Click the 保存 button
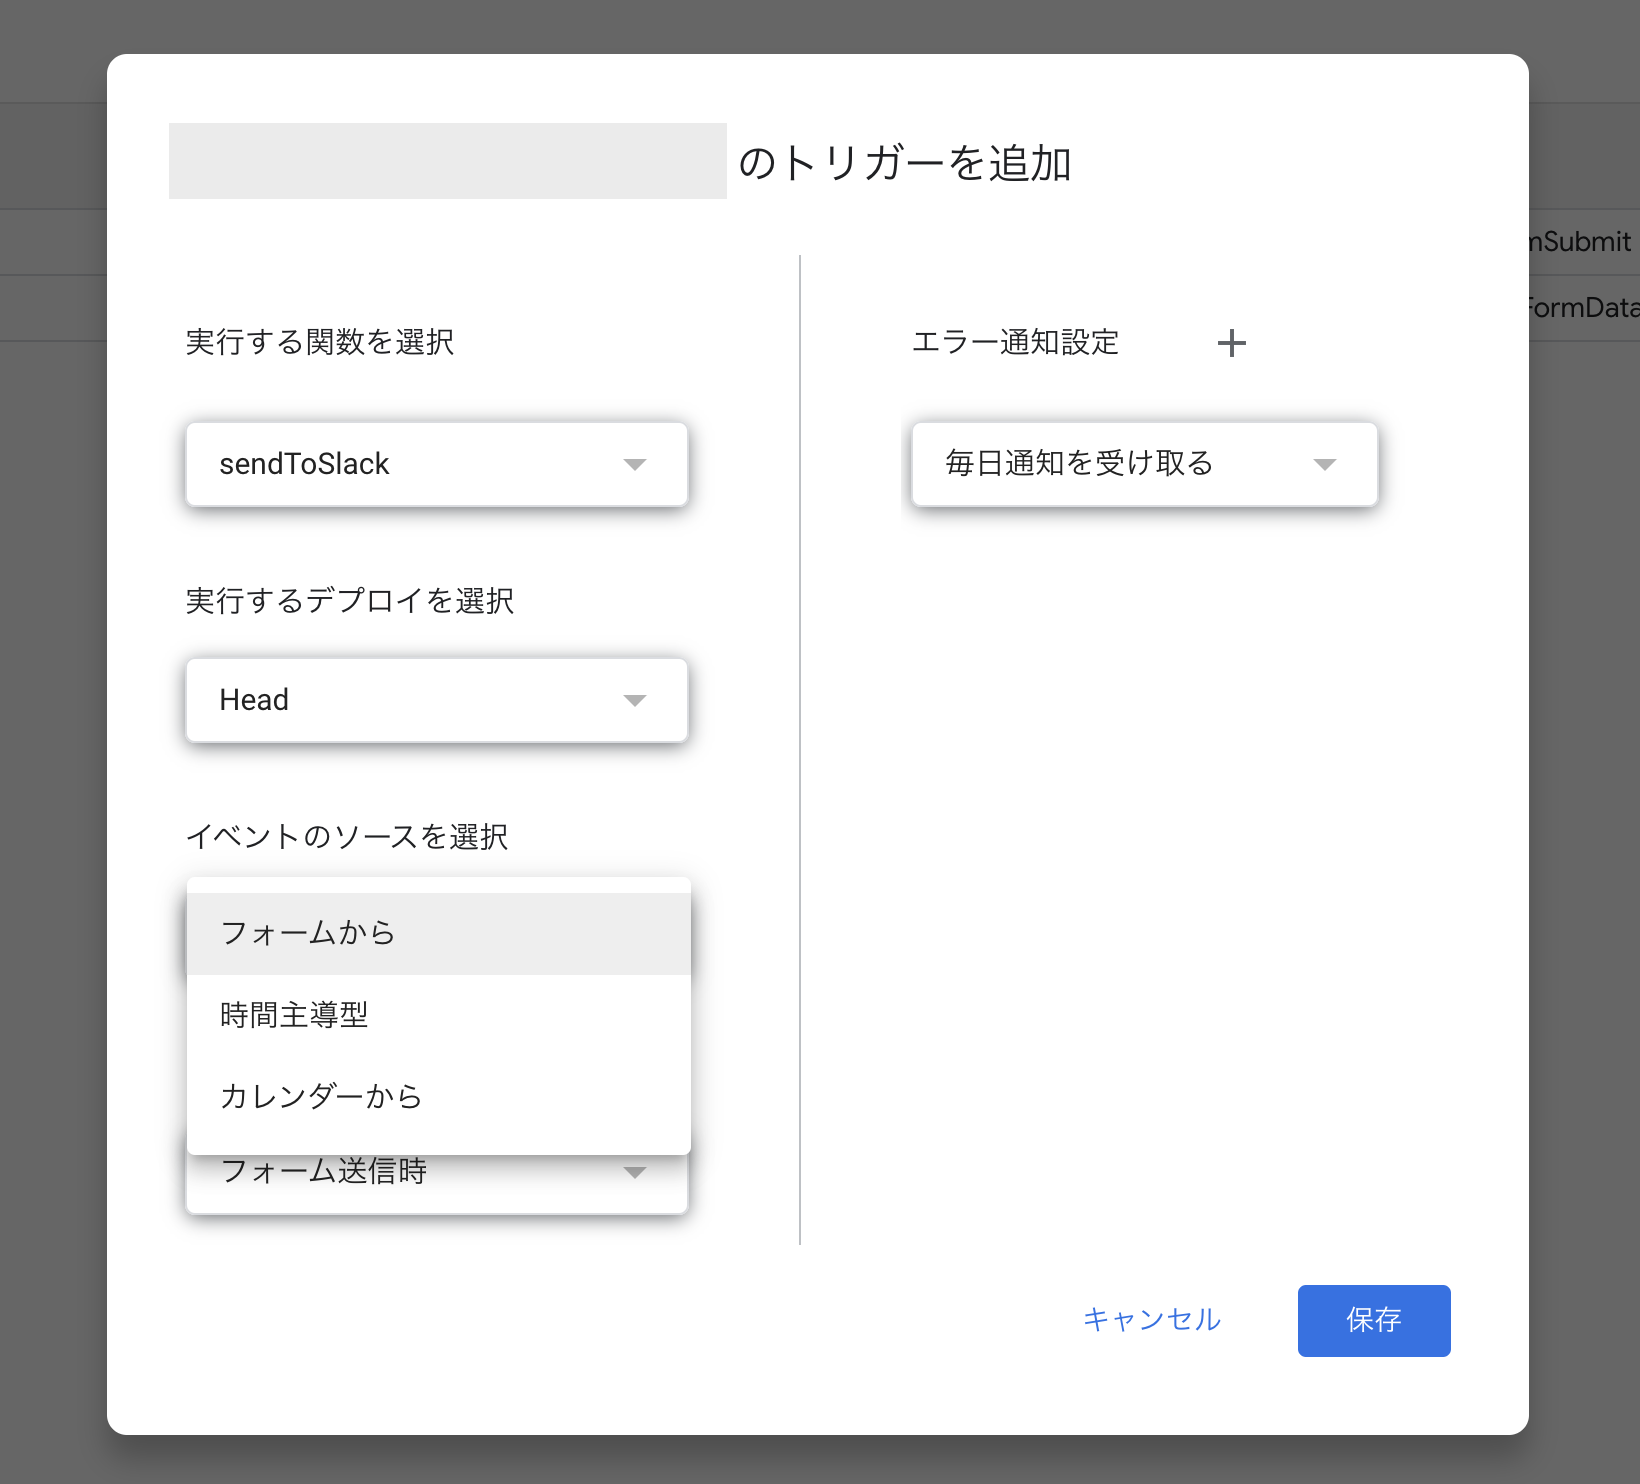1640x1484 pixels. [1373, 1320]
